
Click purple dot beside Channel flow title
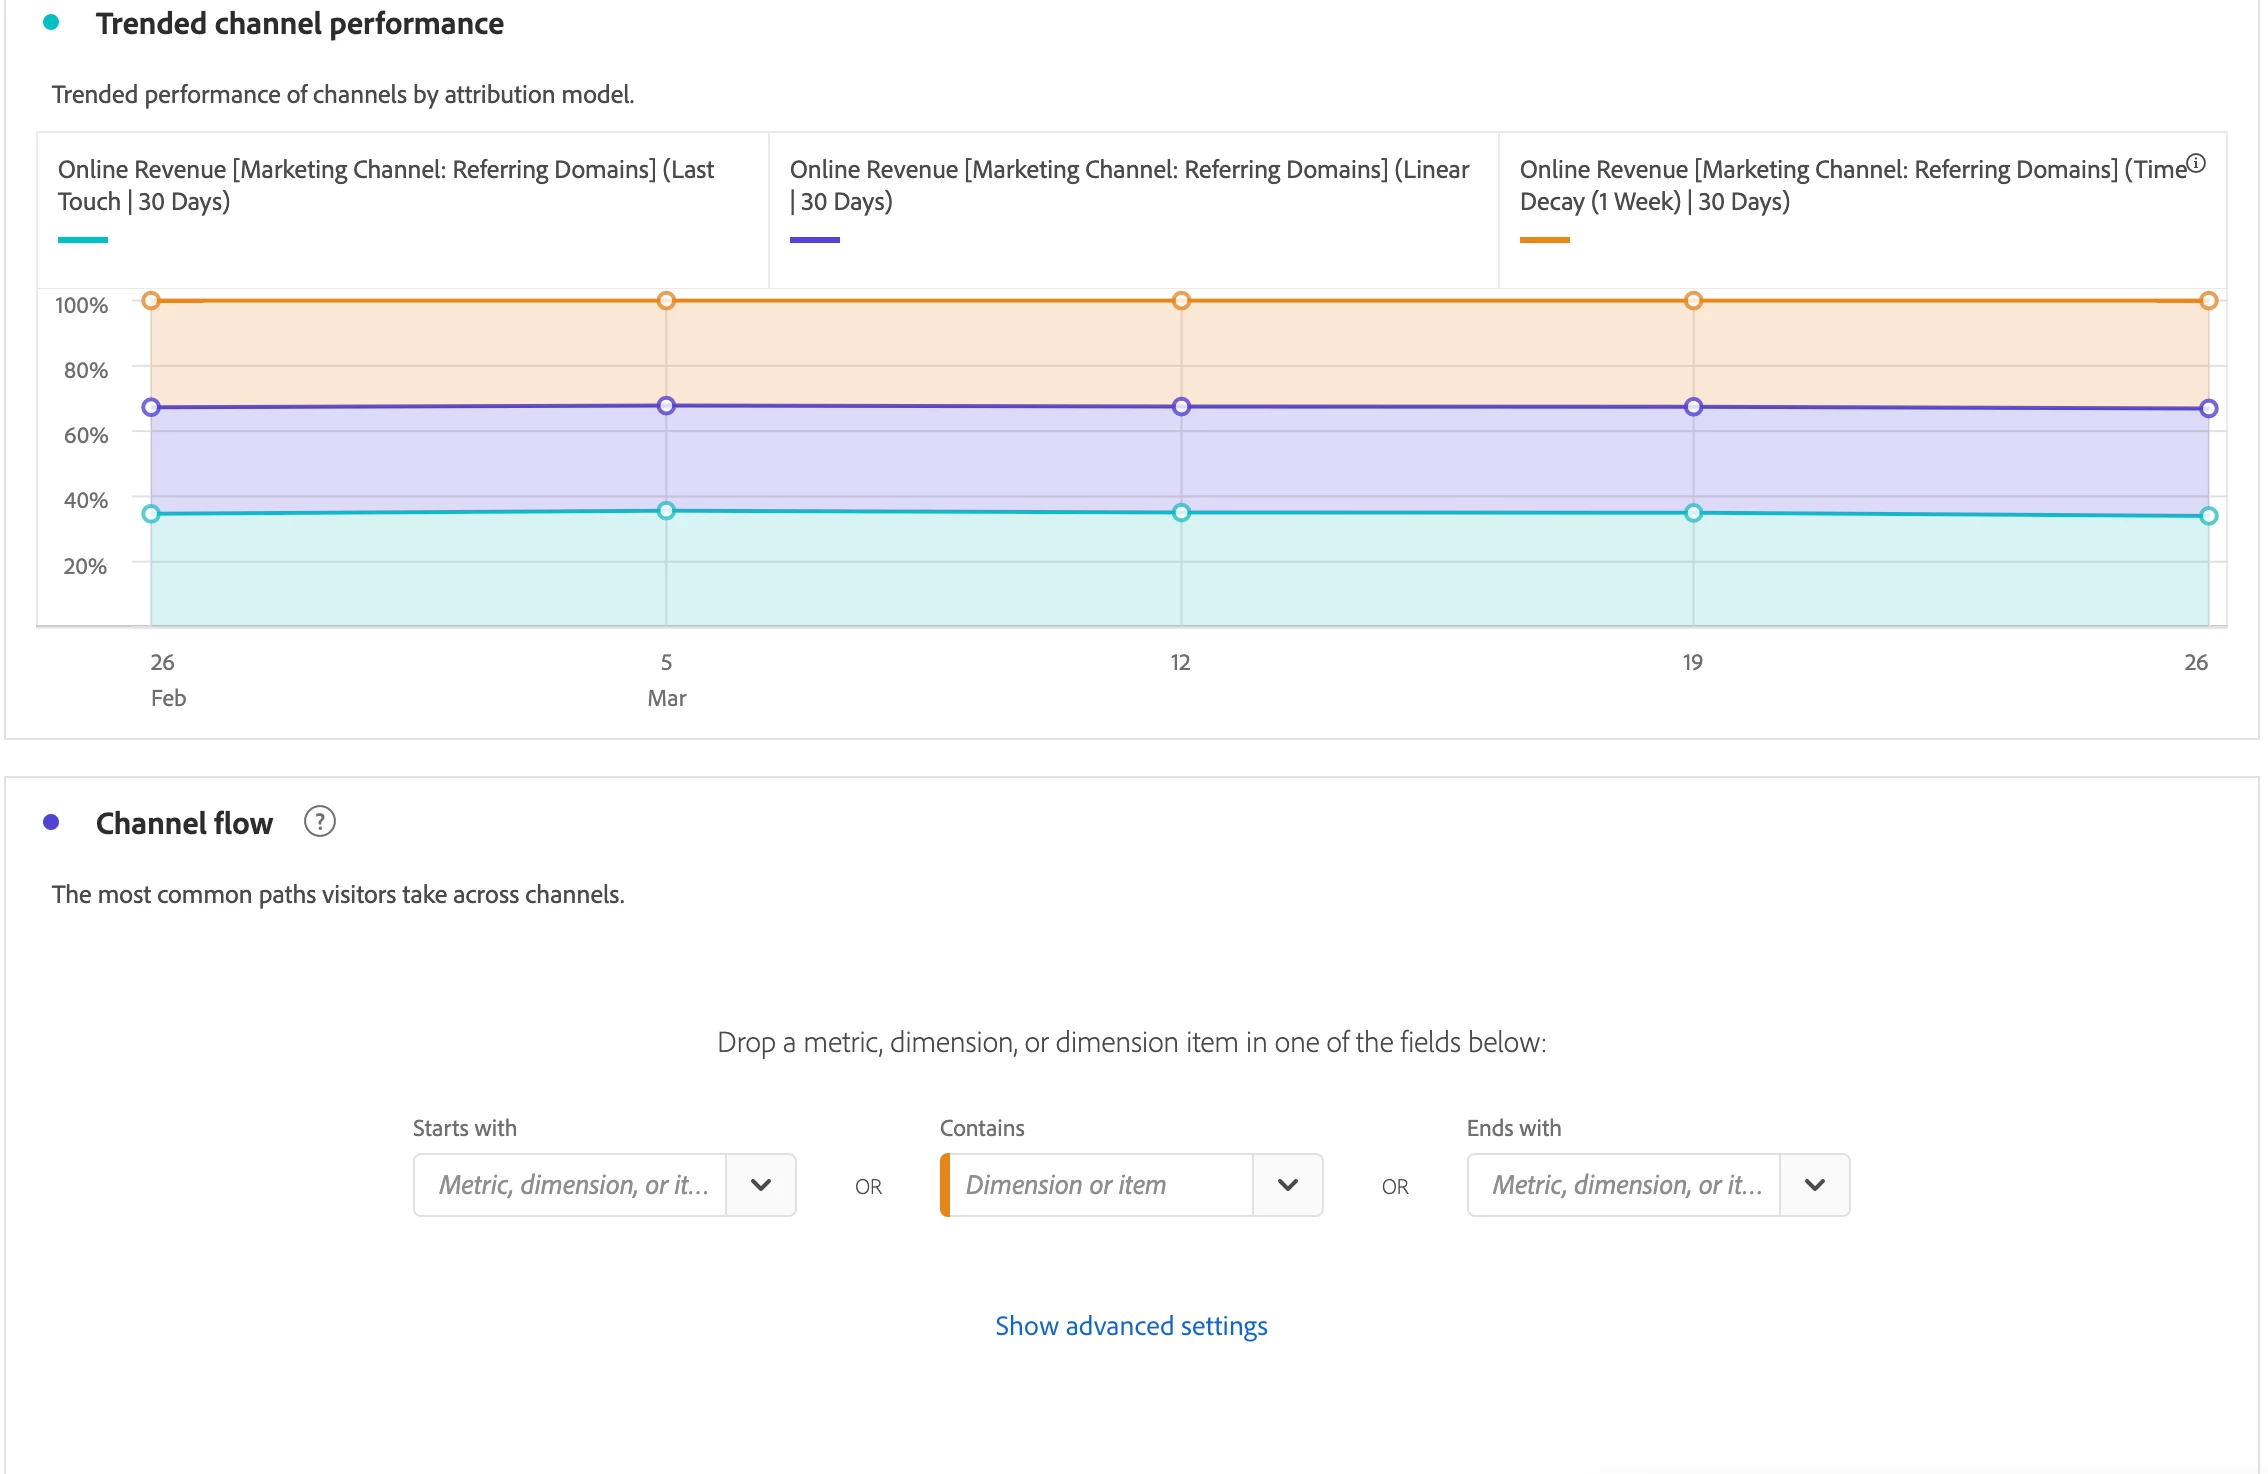(51, 822)
